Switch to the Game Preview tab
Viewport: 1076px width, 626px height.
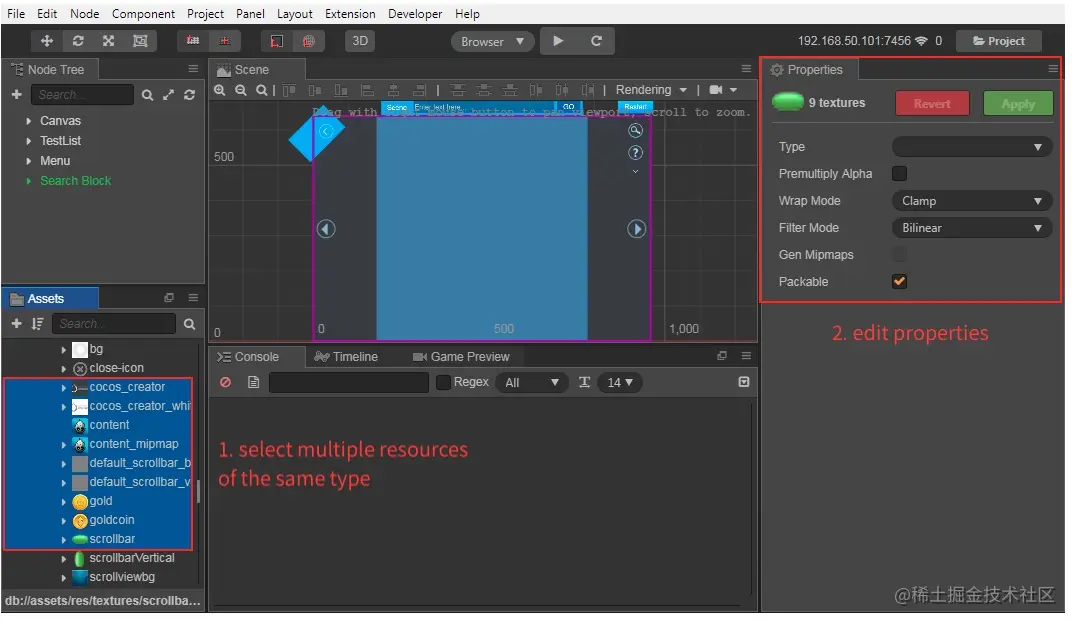coord(461,357)
